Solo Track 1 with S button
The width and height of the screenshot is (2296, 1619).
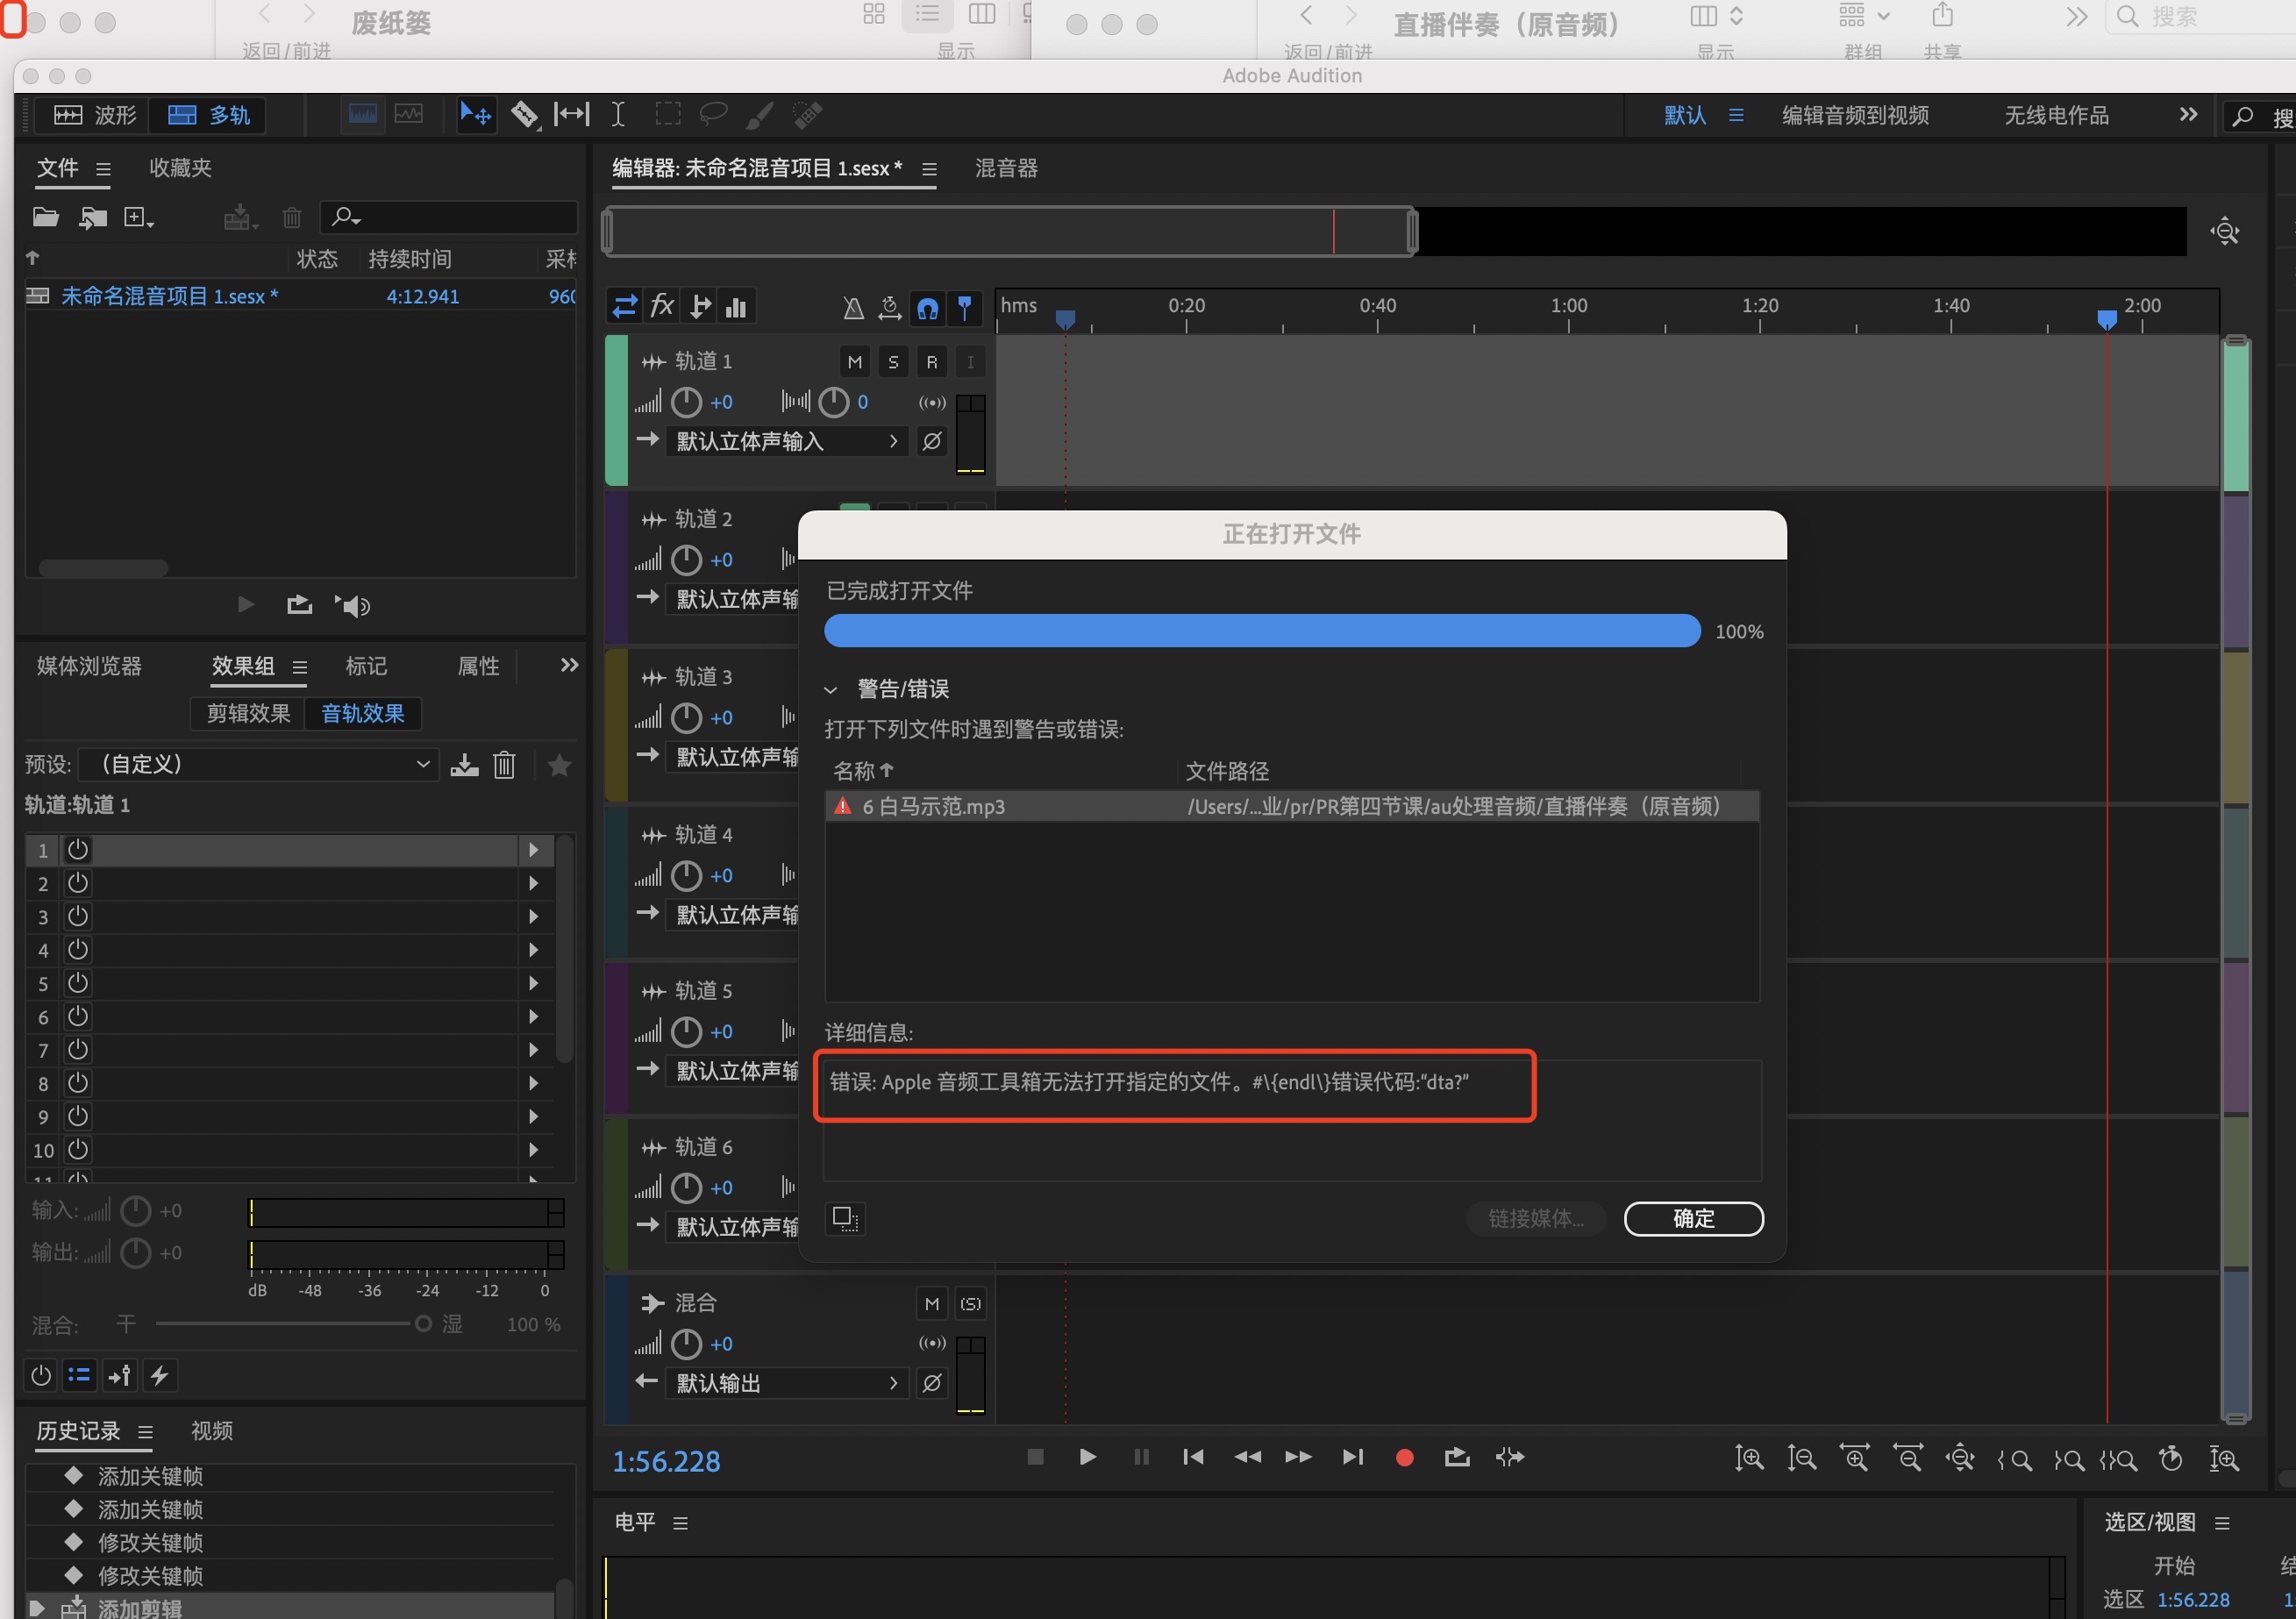tap(893, 362)
